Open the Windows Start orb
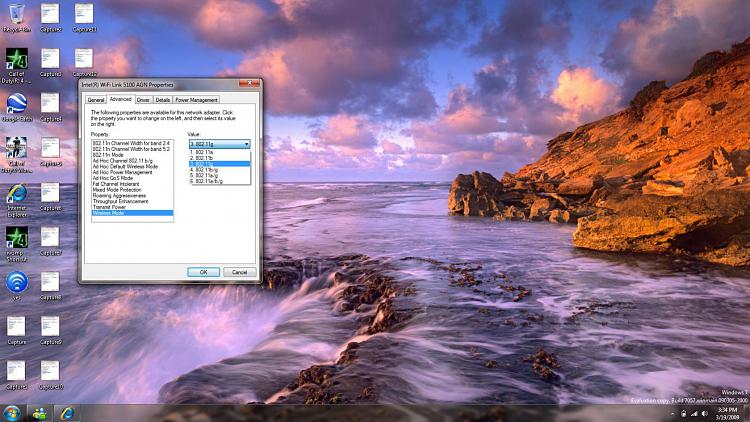 point(11,413)
